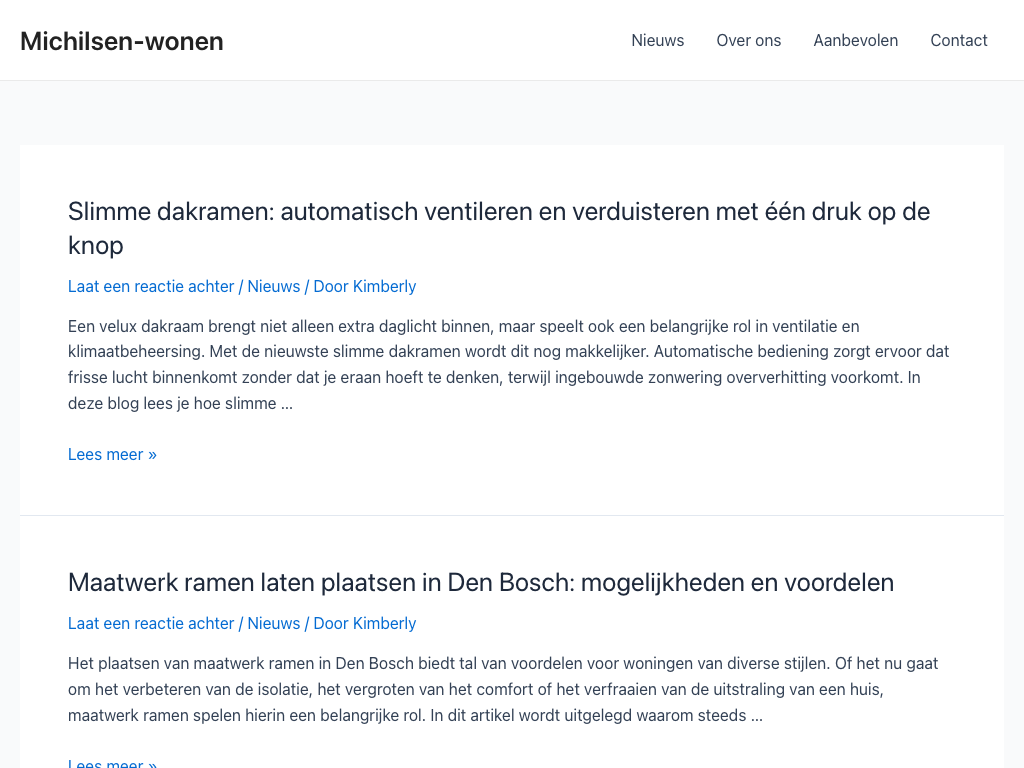Screen dimensions: 1024x768
Task: Click Laat een reactie achter under Maatwerk ramen
Action: 151,623
